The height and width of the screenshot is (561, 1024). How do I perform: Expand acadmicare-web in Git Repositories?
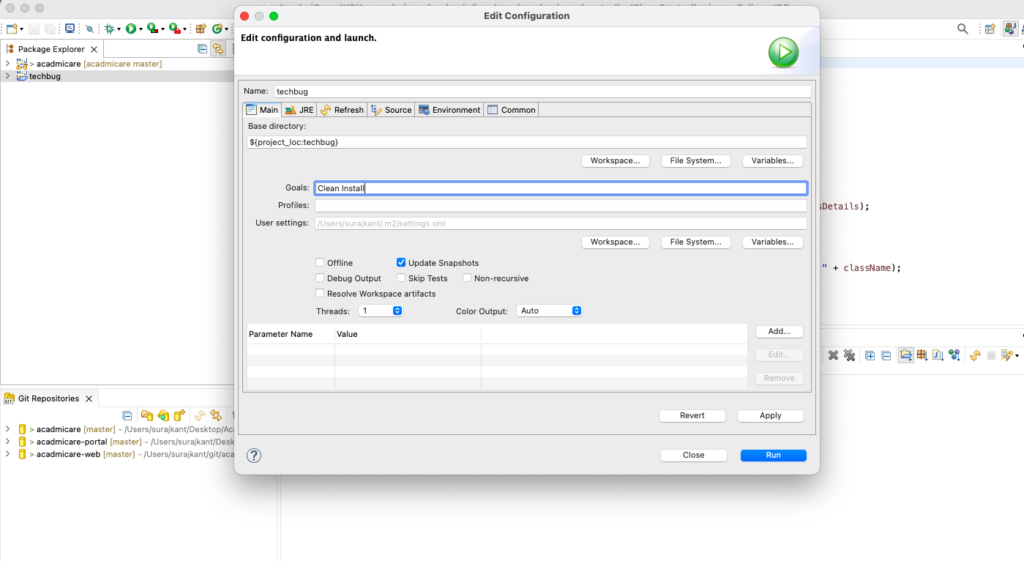pyautogui.click(x=7, y=455)
